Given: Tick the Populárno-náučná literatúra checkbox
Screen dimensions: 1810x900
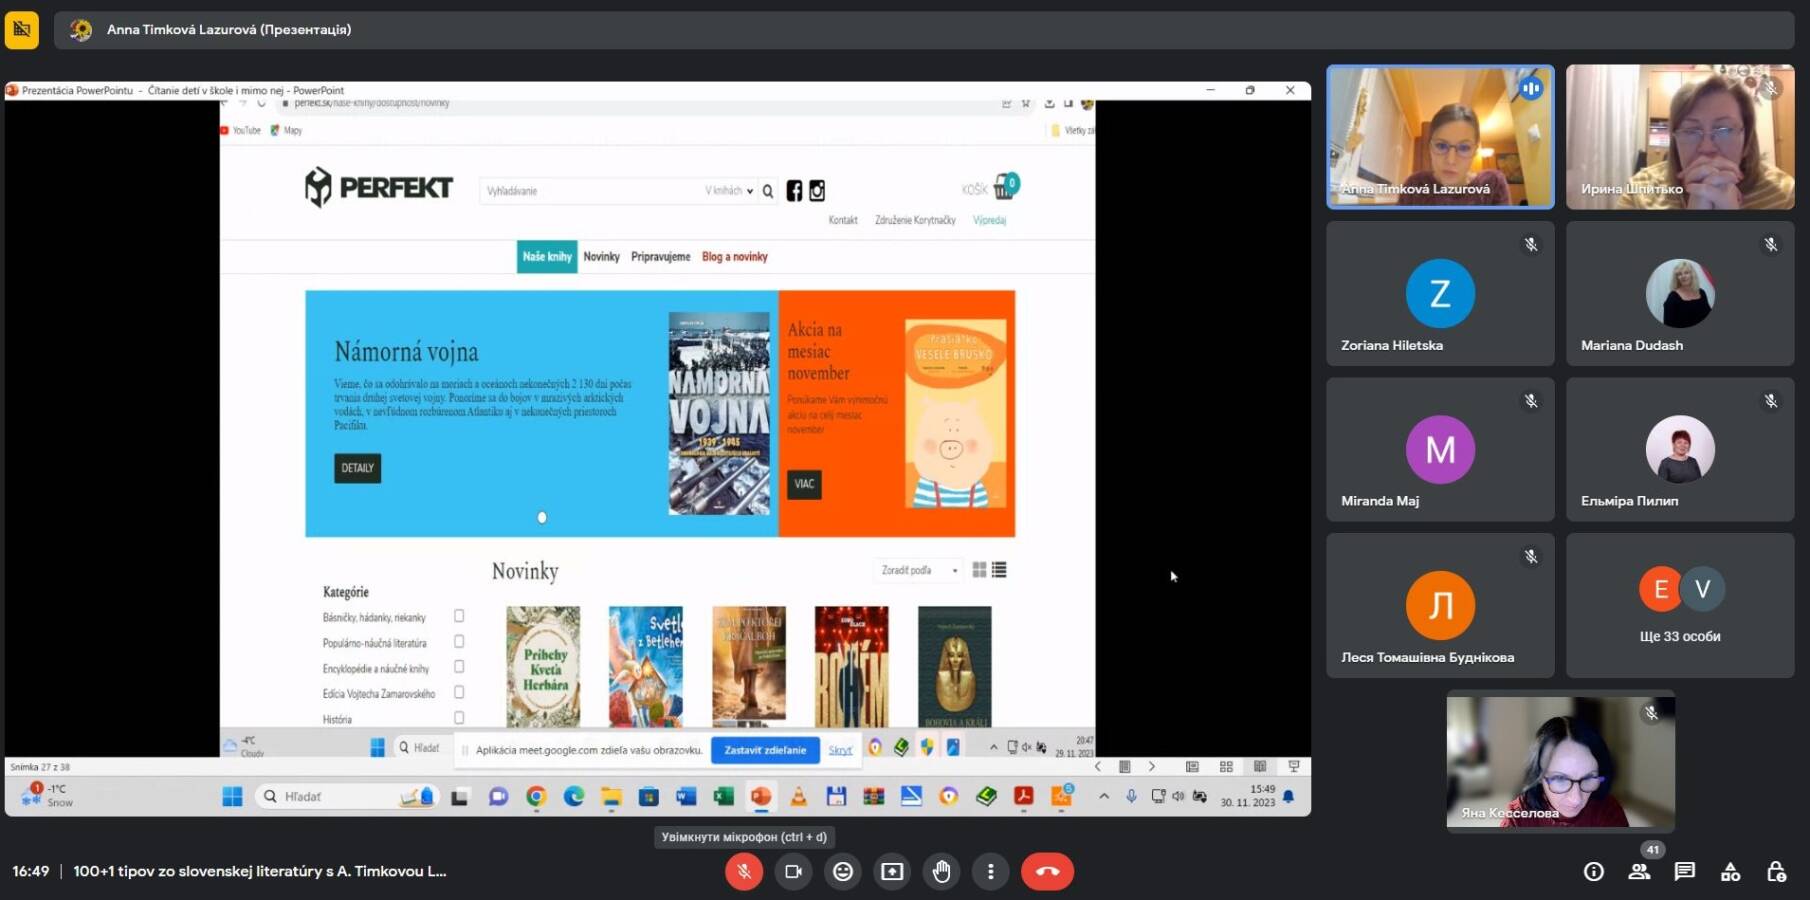Looking at the screenshot, I should click(459, 642).
